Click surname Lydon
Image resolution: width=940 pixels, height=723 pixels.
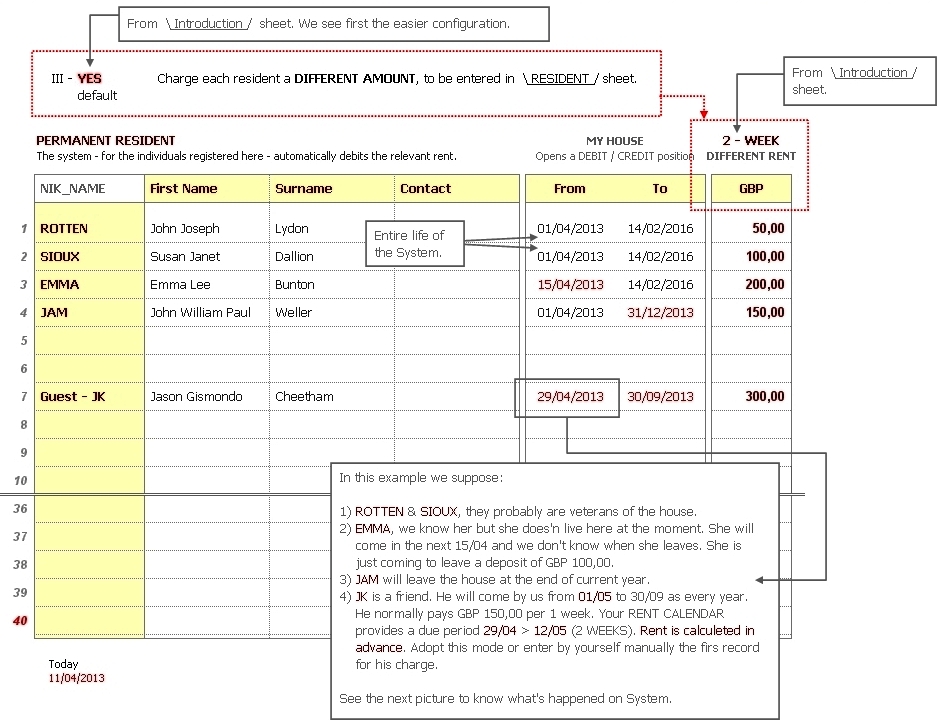click(291, 228)
